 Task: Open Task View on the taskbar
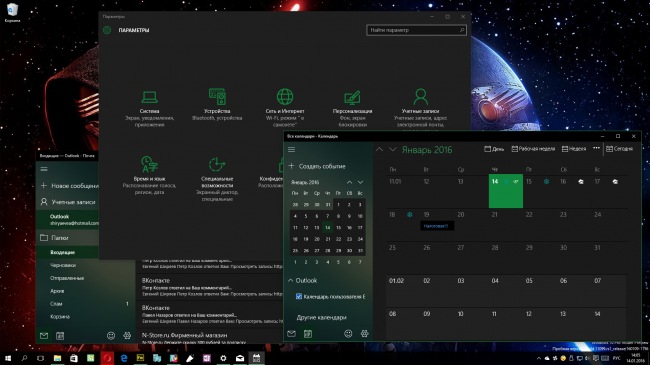click(41, 358)
